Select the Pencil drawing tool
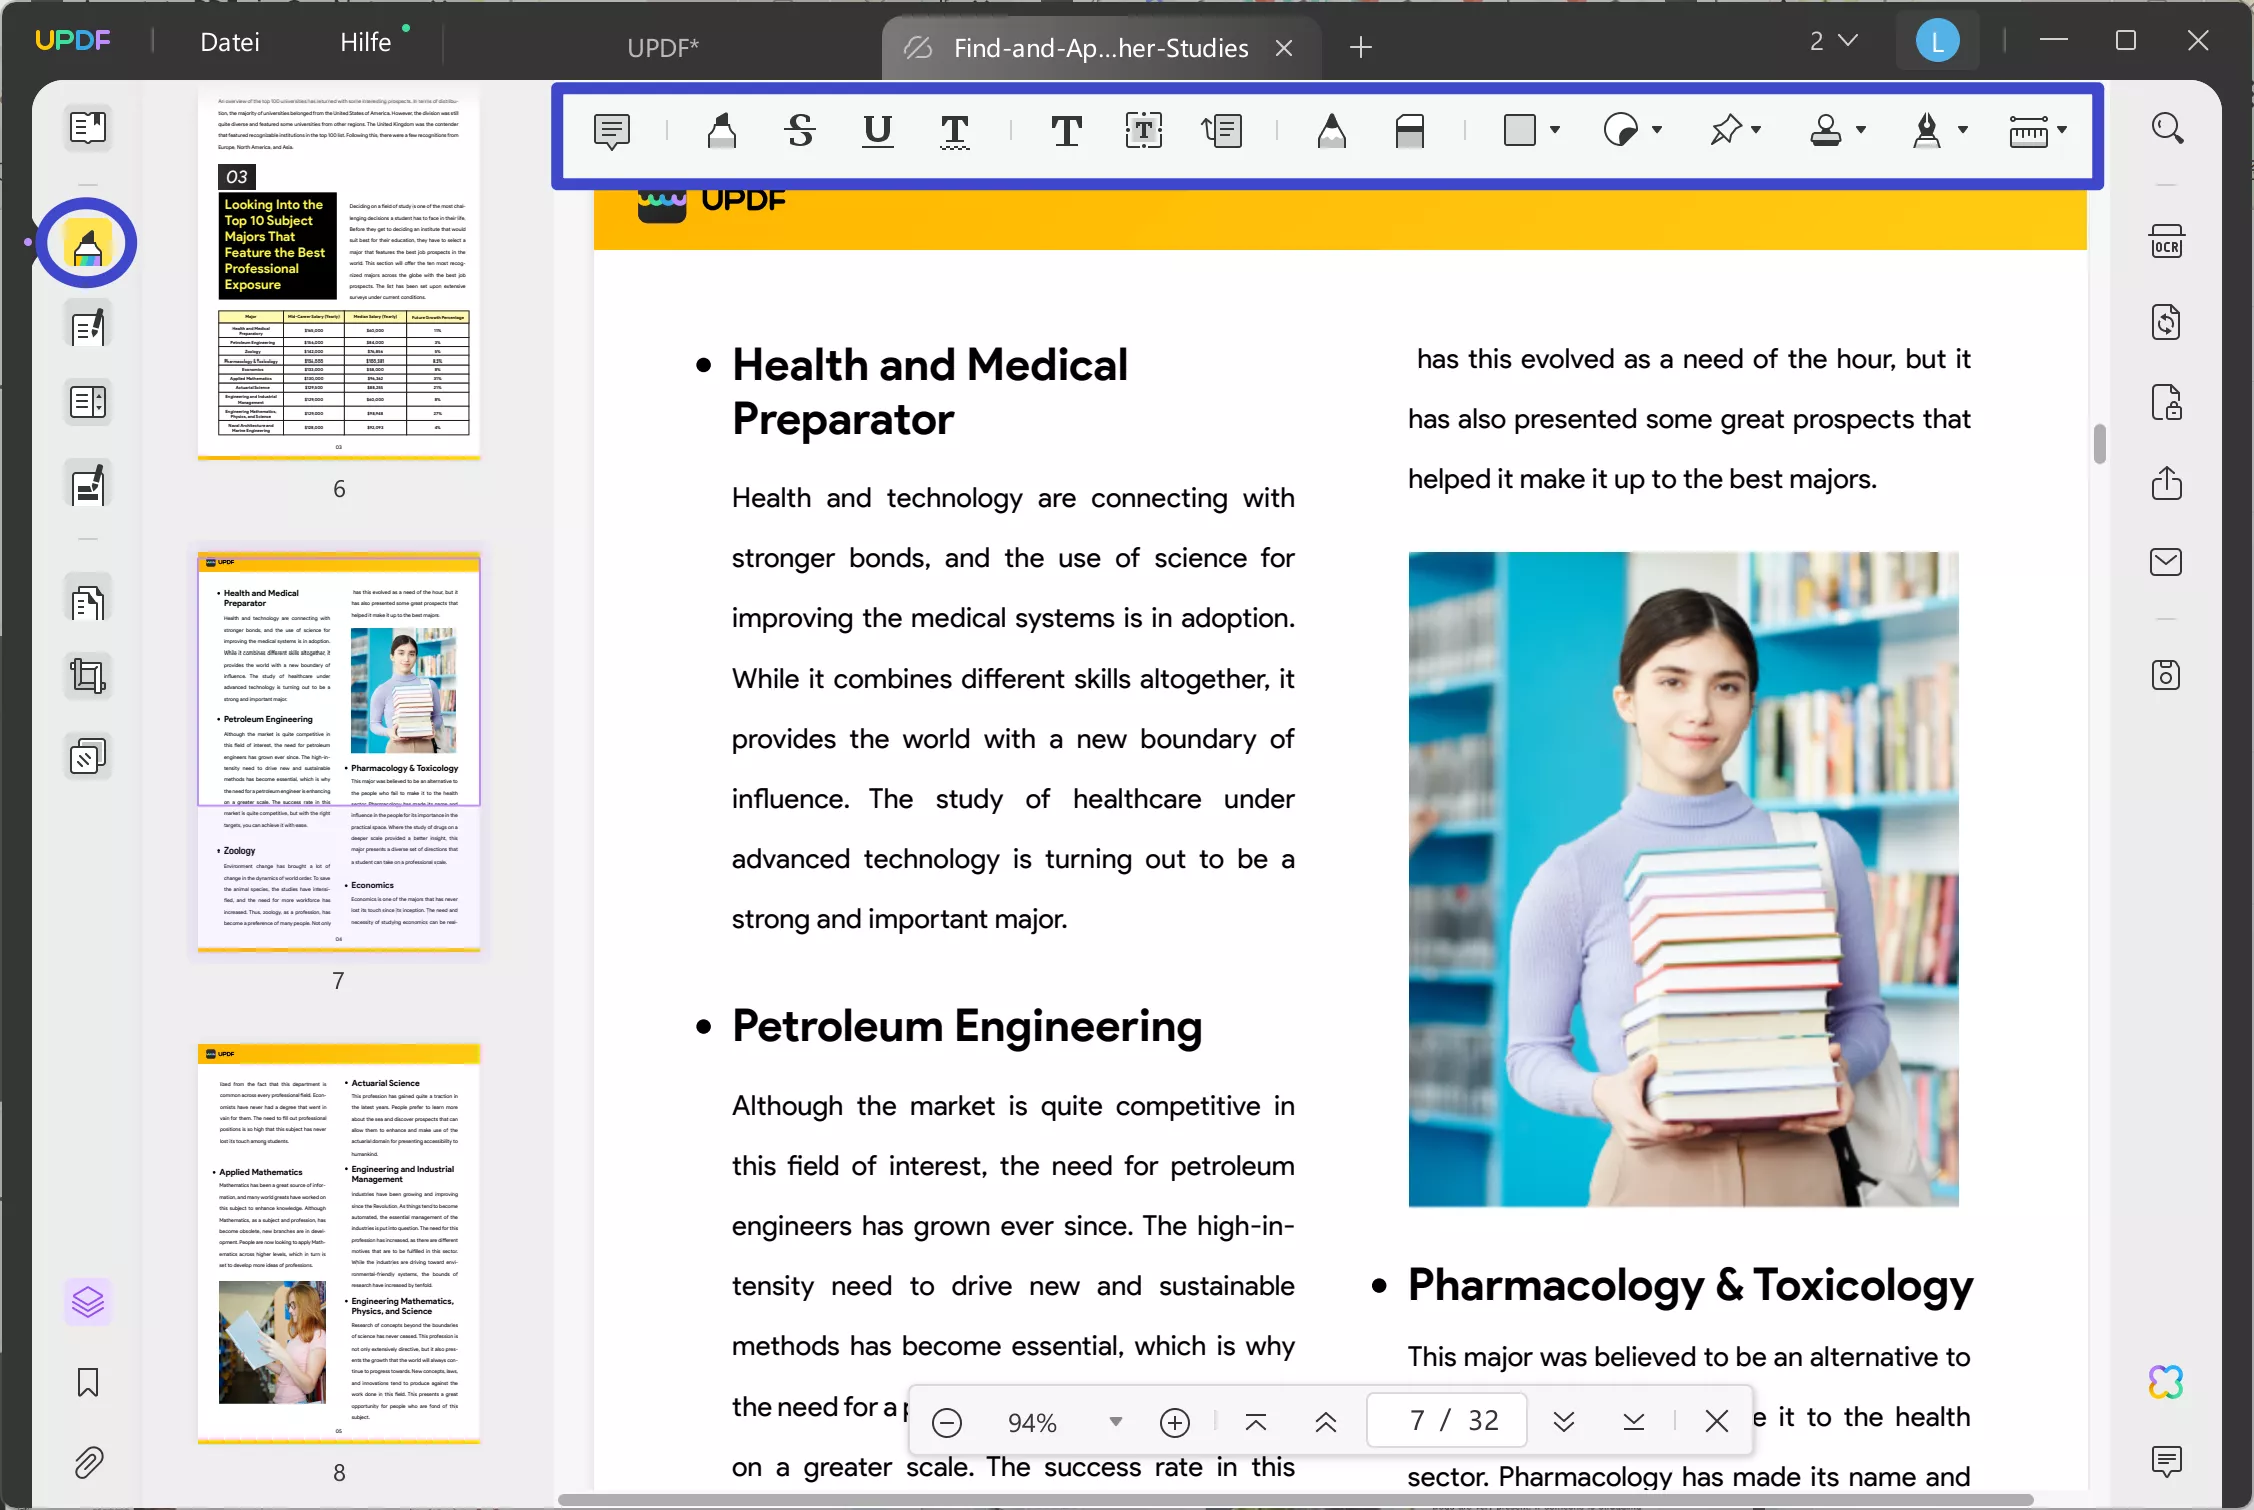Viewport: 2254px width, 1510px height. pos(1334,131)
